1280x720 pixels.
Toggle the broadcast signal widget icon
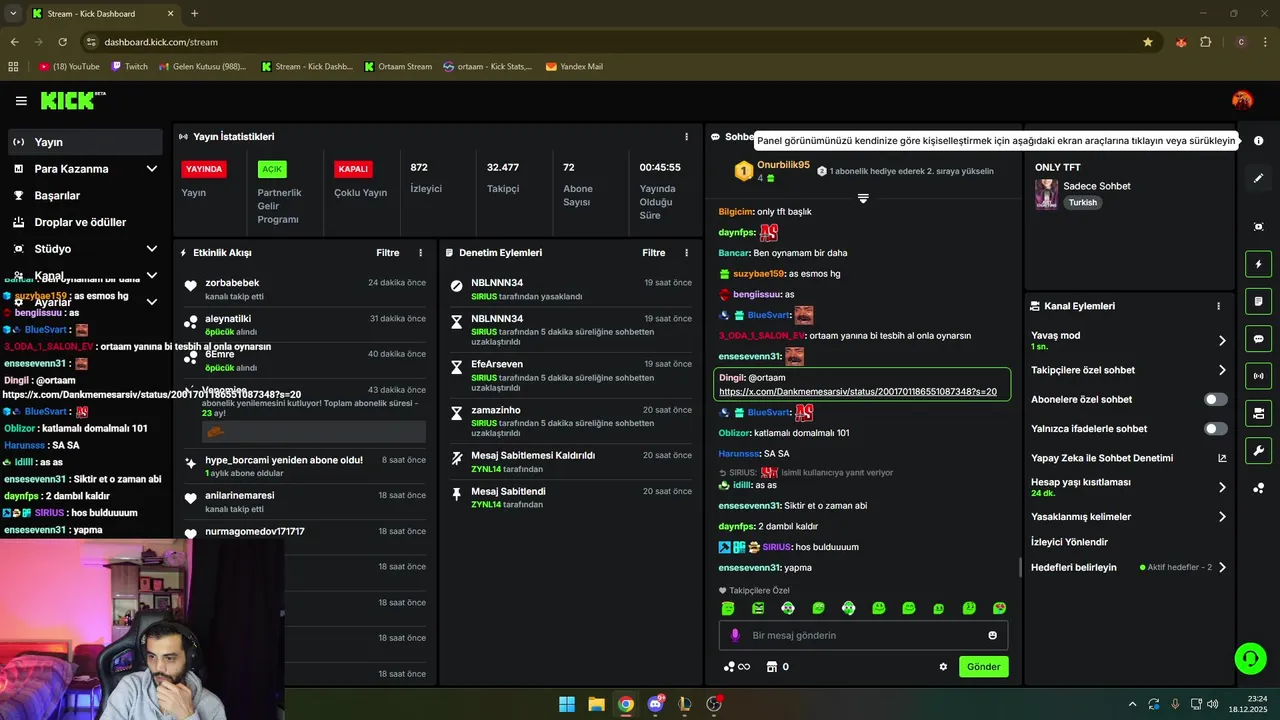click(1258, 376)
